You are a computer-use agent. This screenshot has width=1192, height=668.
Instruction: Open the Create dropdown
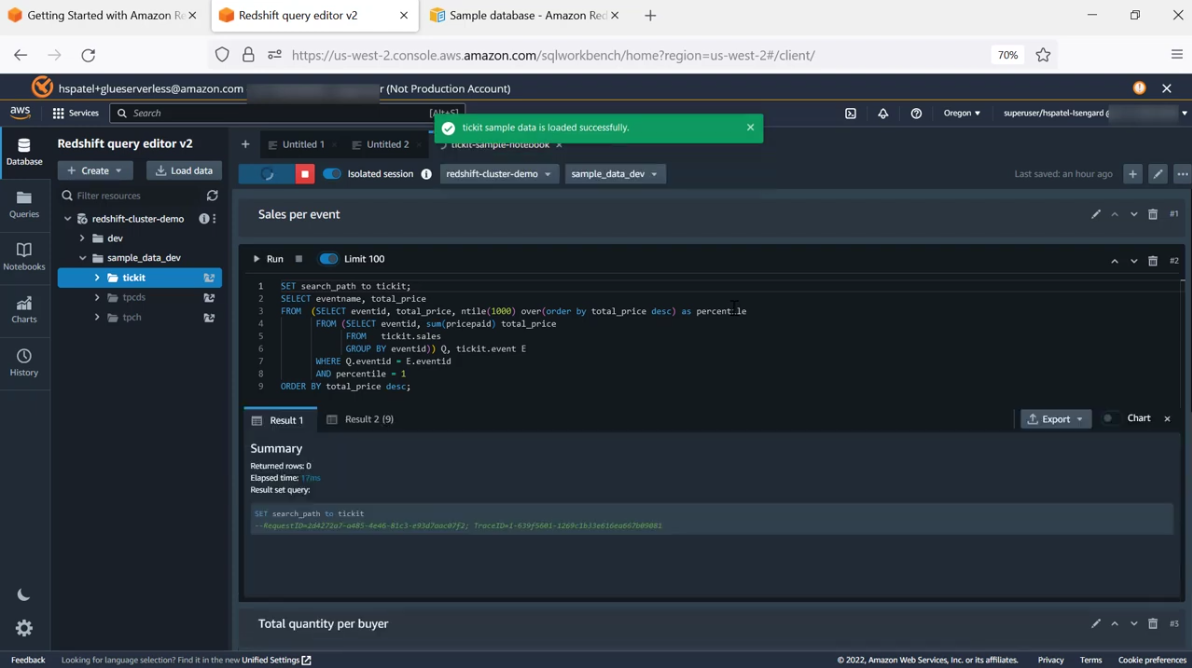(x=95, y=170)
